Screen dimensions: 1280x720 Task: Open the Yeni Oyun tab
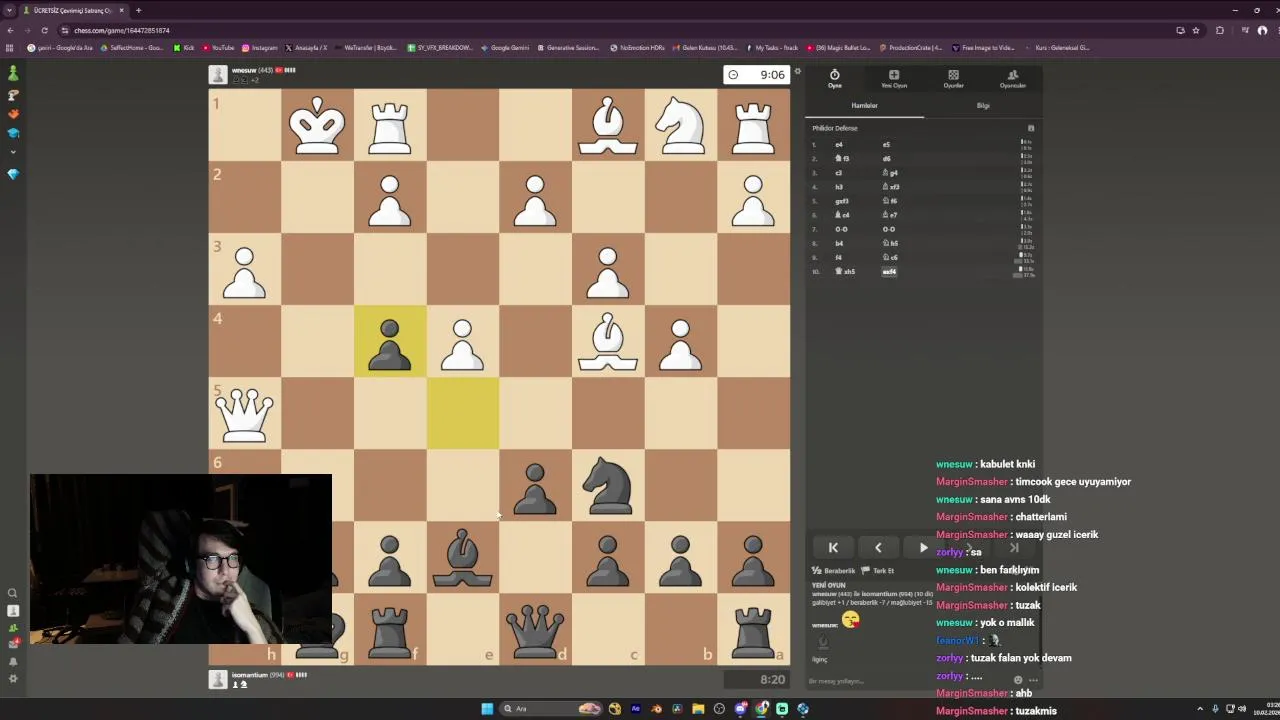click(x=894, y=79)
